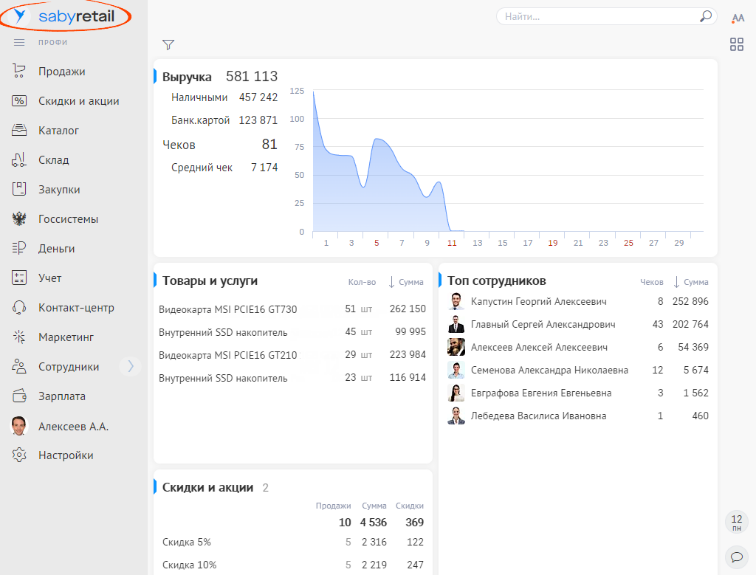Select day 11 on revenue chart axis
The height and width of the screenshot is (575, 756).
(x=452, y=242)
